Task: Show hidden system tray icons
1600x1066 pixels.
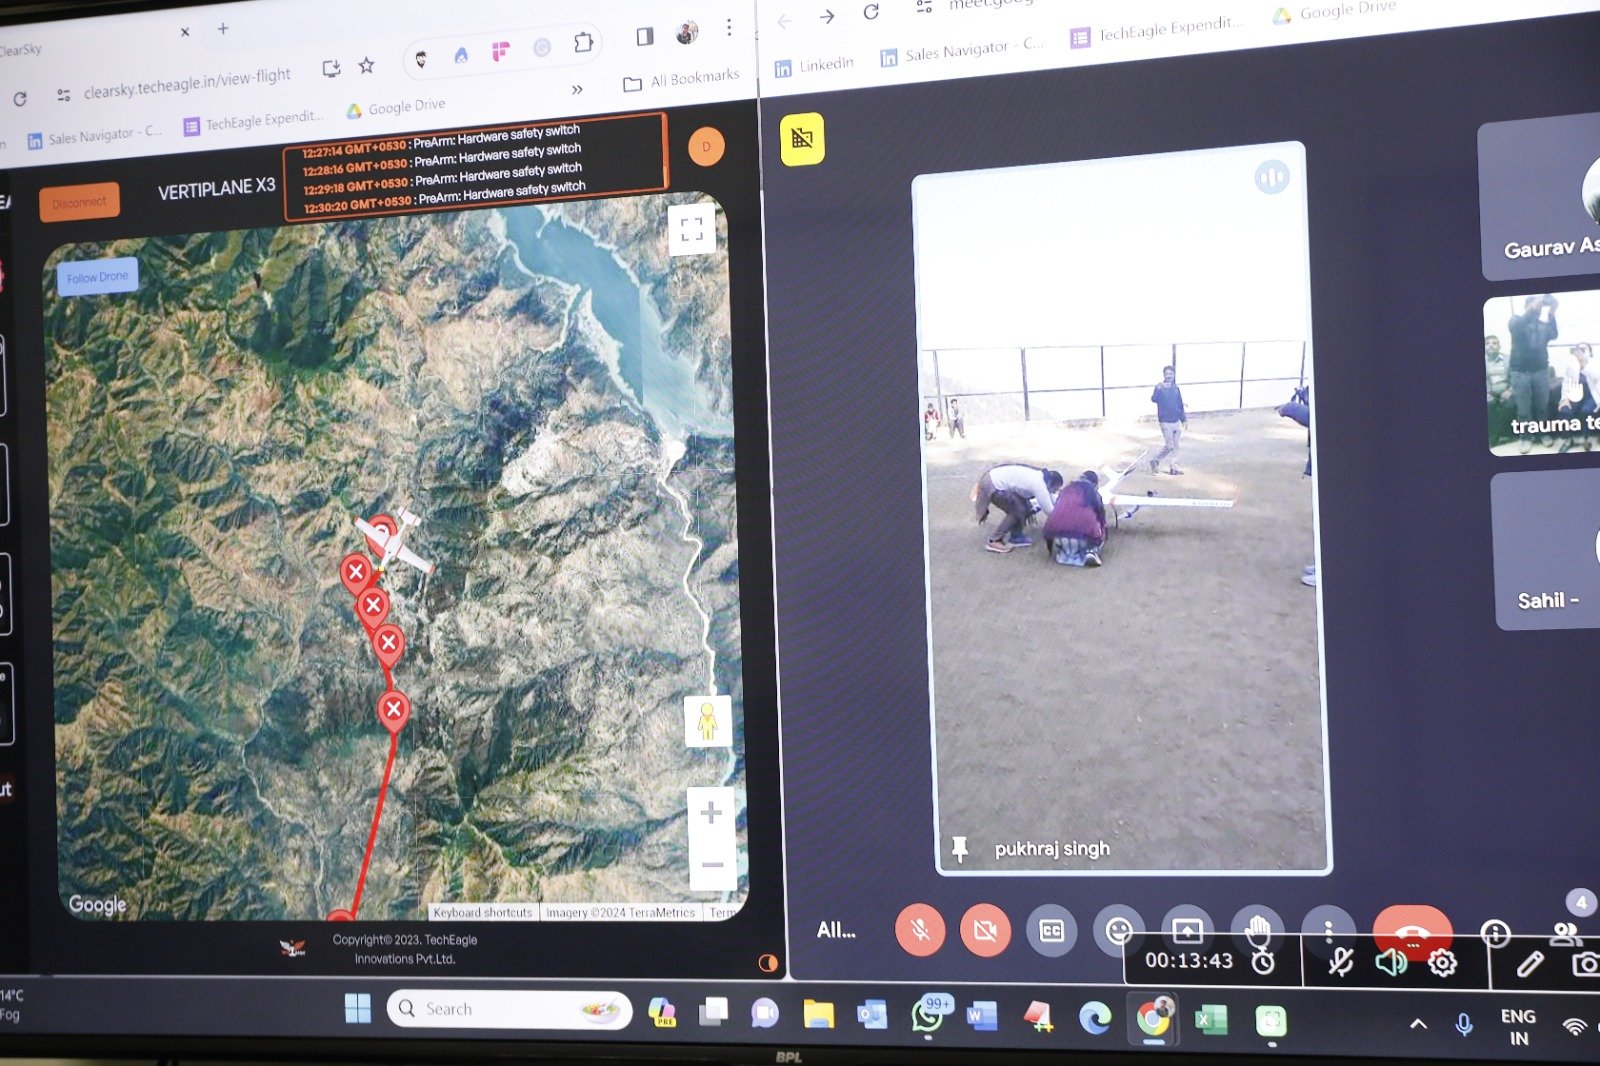Action: tap(1418, 1023)
